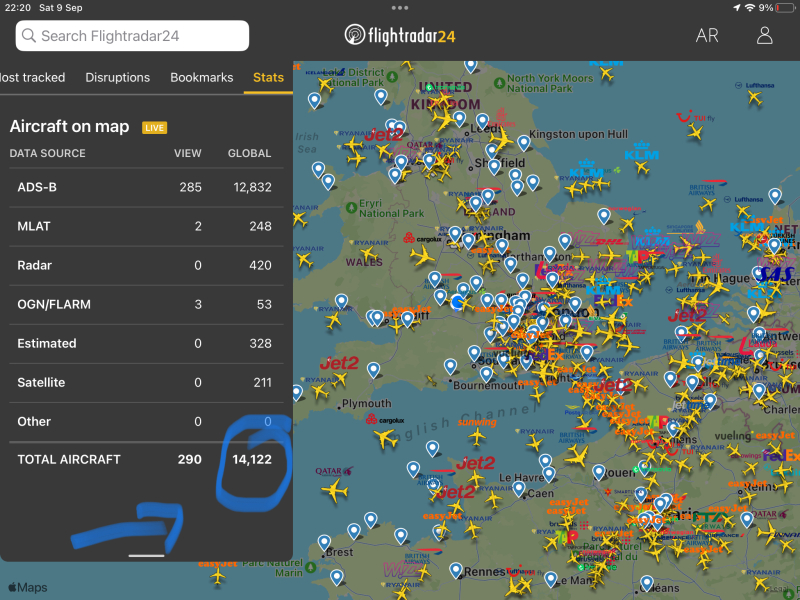Screen dimensions: 800x600
Task: Select the Qatar aircraft off Brittany
Action: pos(335,491)
